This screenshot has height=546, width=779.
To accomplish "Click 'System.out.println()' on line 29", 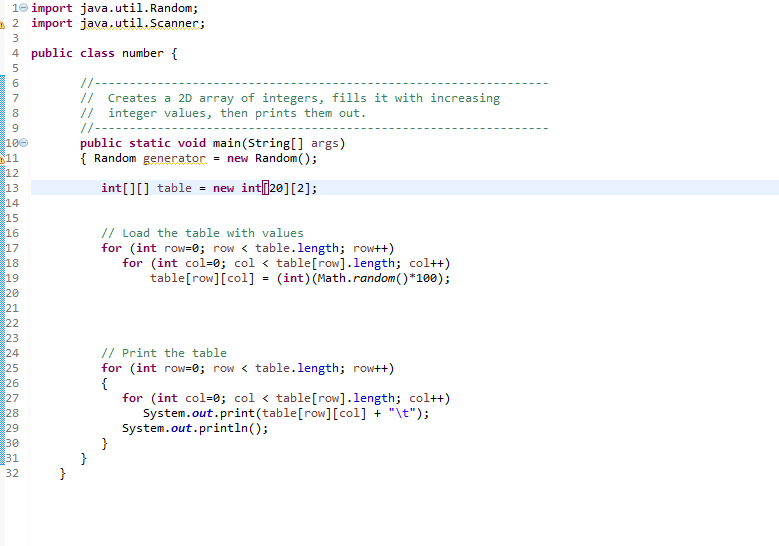I will [191, 428].
